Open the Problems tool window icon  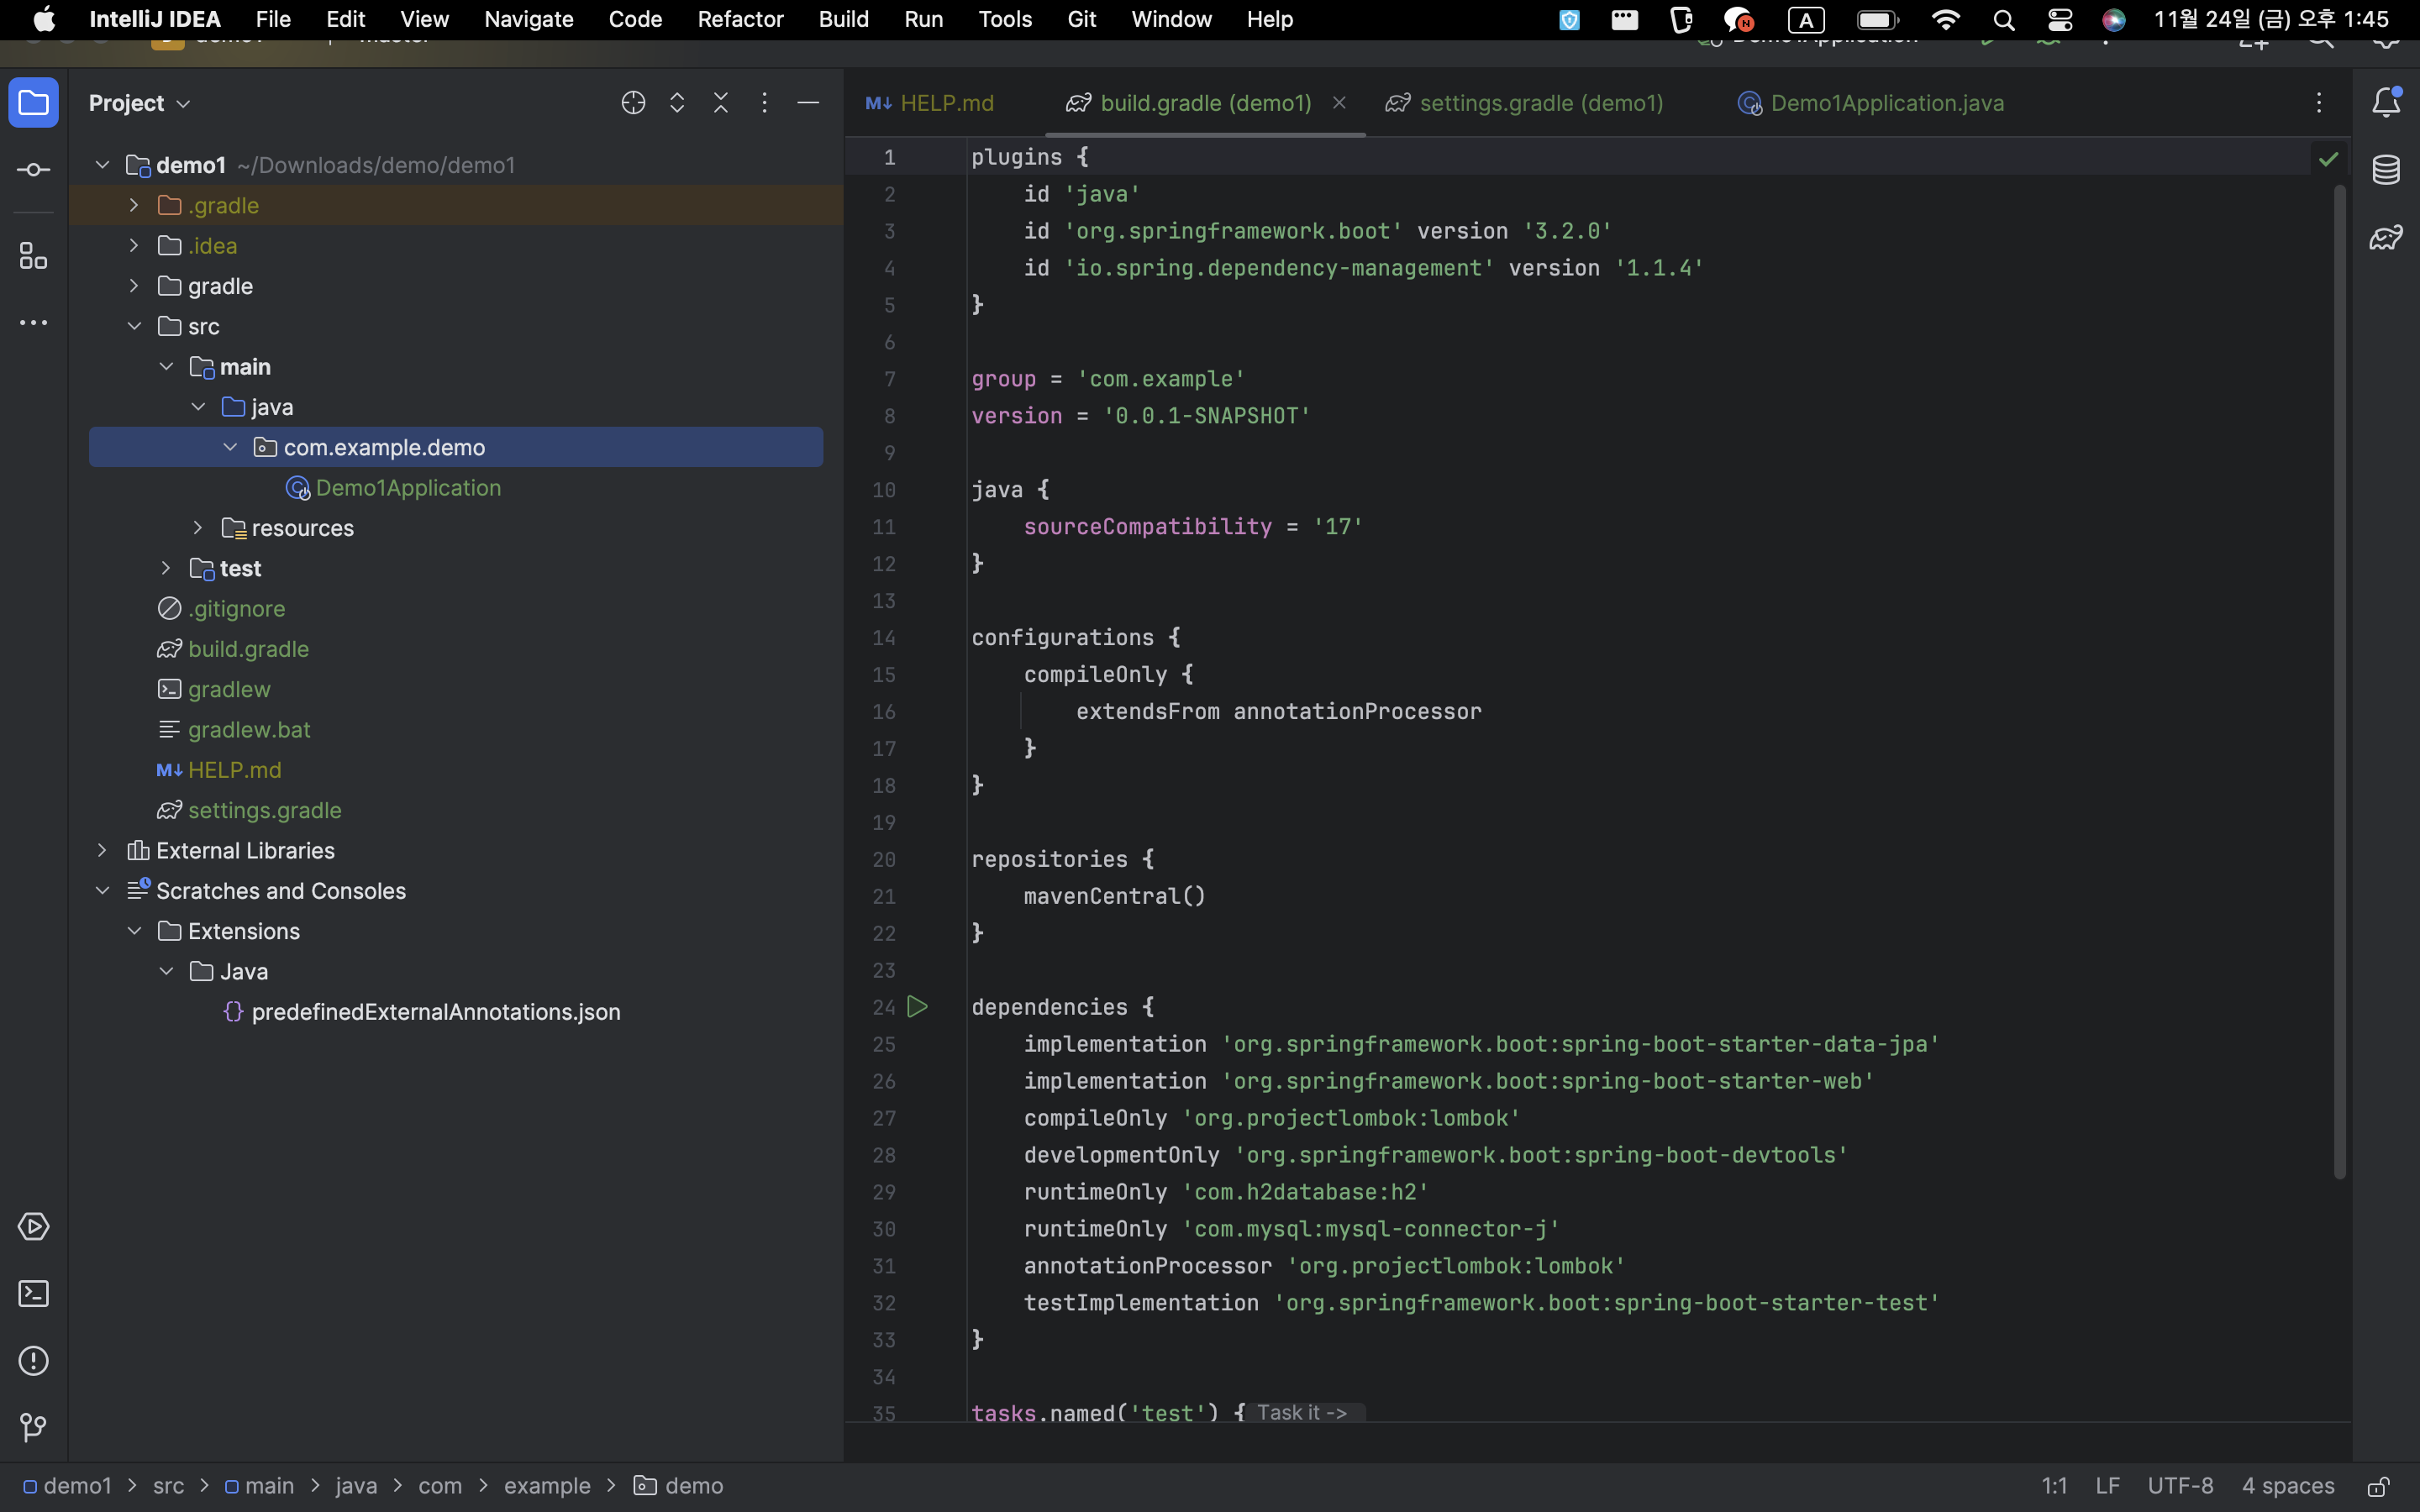pos(33,1361)
